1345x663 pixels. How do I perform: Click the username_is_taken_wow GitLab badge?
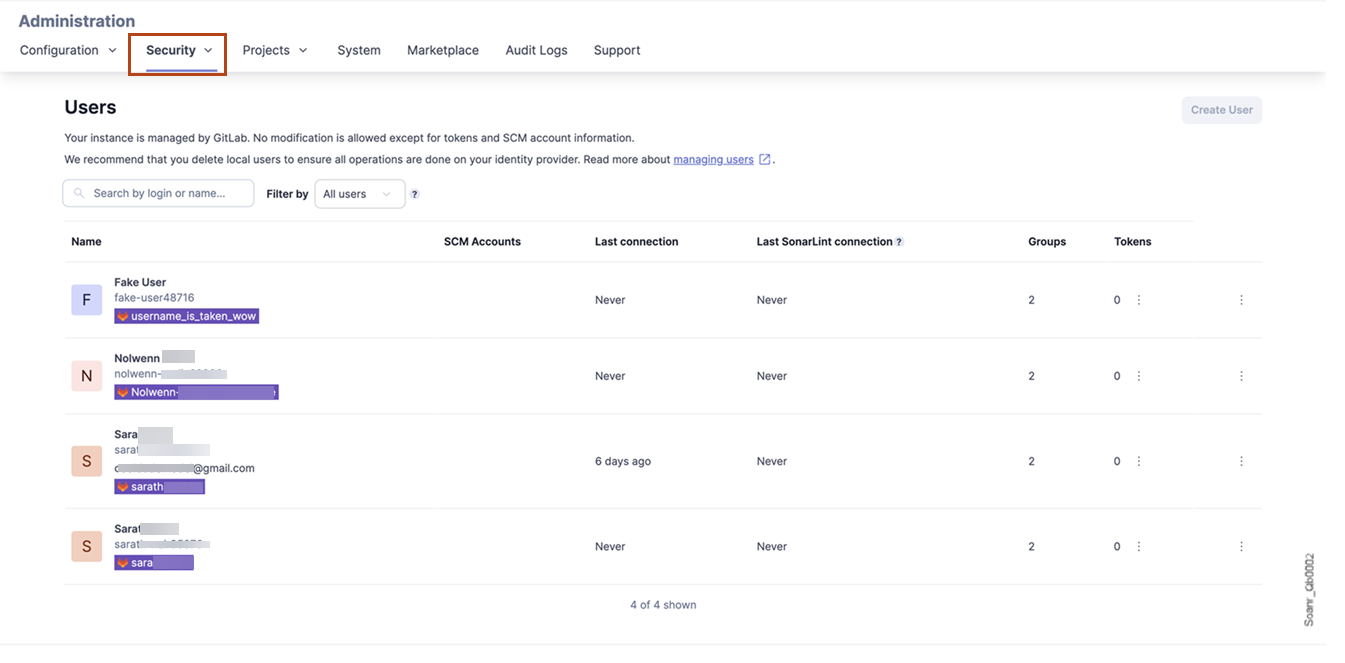(187, 316)
